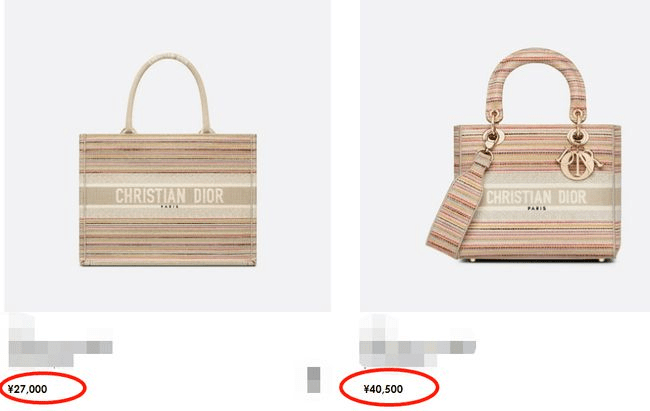
Task: Select the blurred product title under the Lady Dior bag
Action: (417, 353)
